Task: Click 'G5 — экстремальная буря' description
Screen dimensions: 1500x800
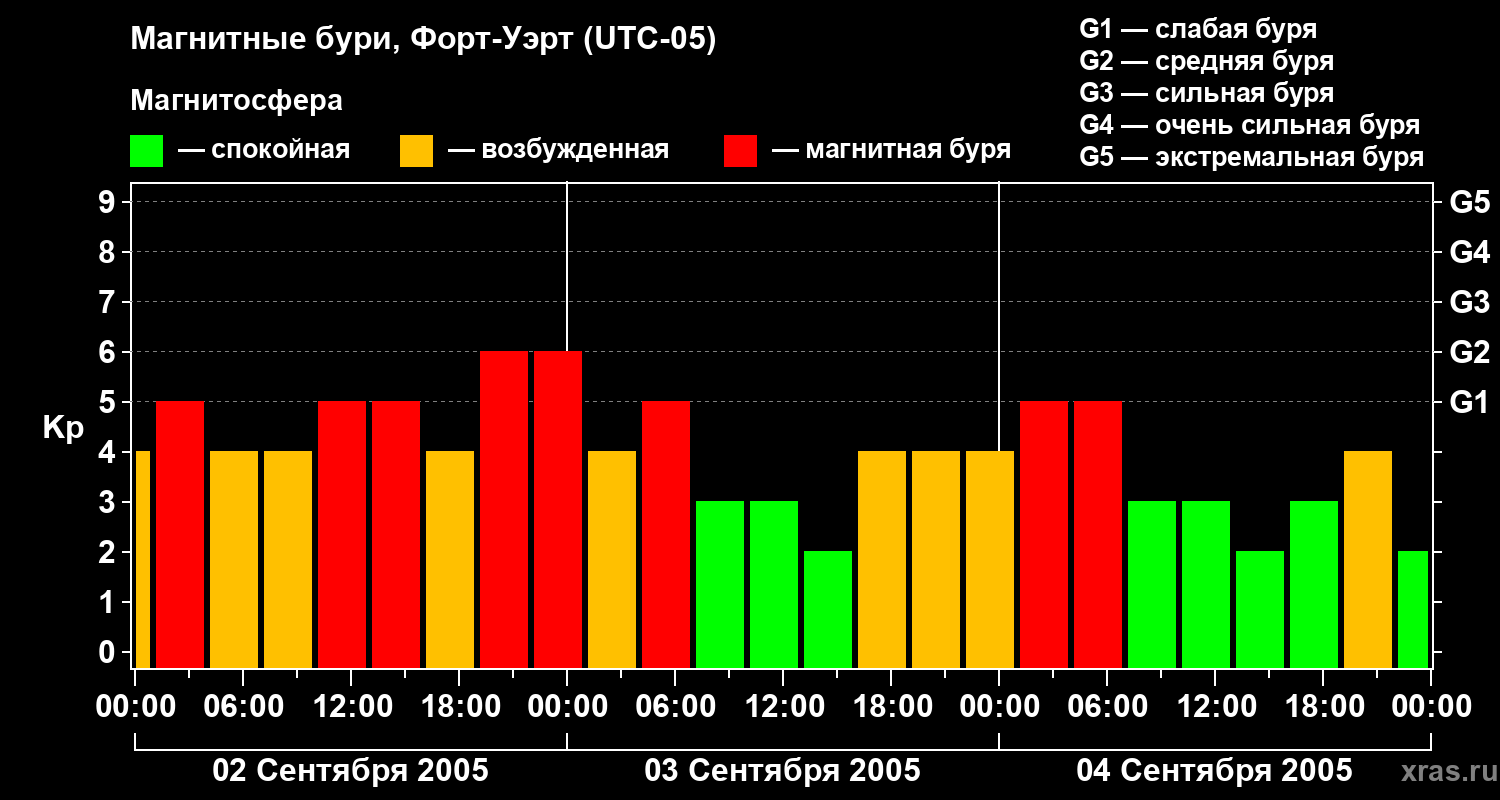Action: point(1252,157)
